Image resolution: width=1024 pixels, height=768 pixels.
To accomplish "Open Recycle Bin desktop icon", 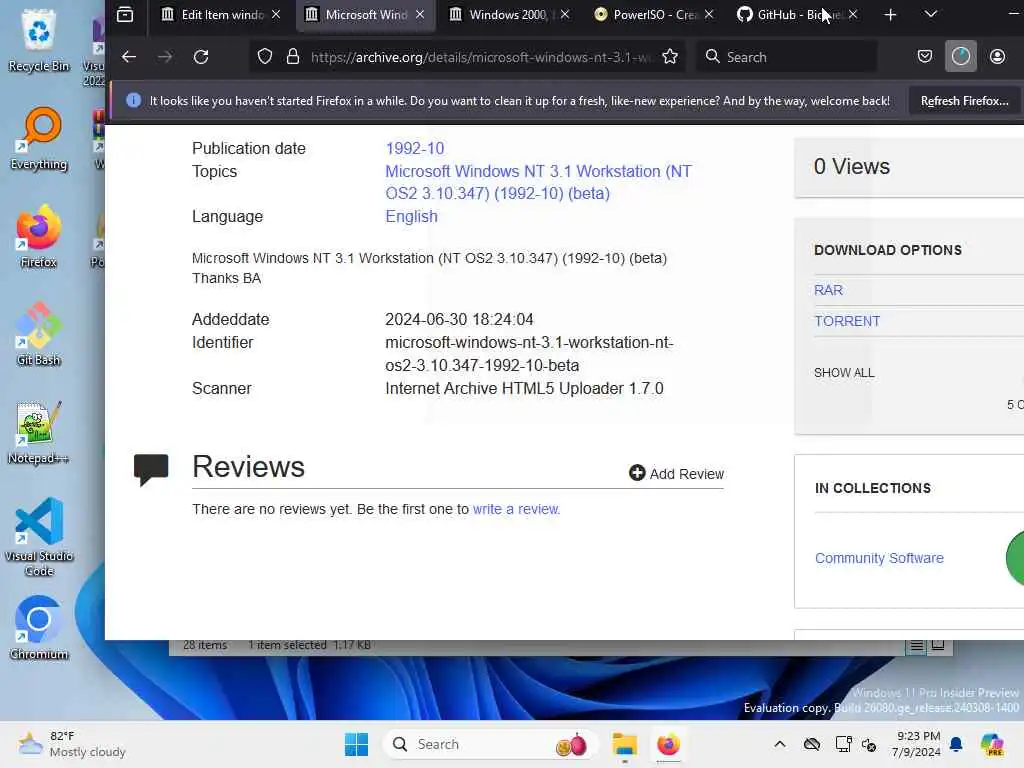I will click(39, 40).
